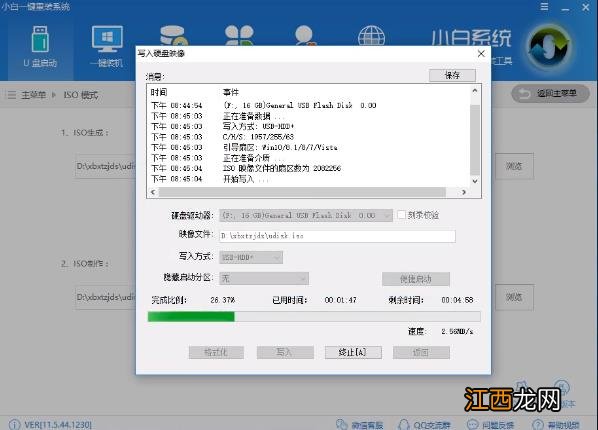Click the round refresh logo at top right

click(549, 47)
